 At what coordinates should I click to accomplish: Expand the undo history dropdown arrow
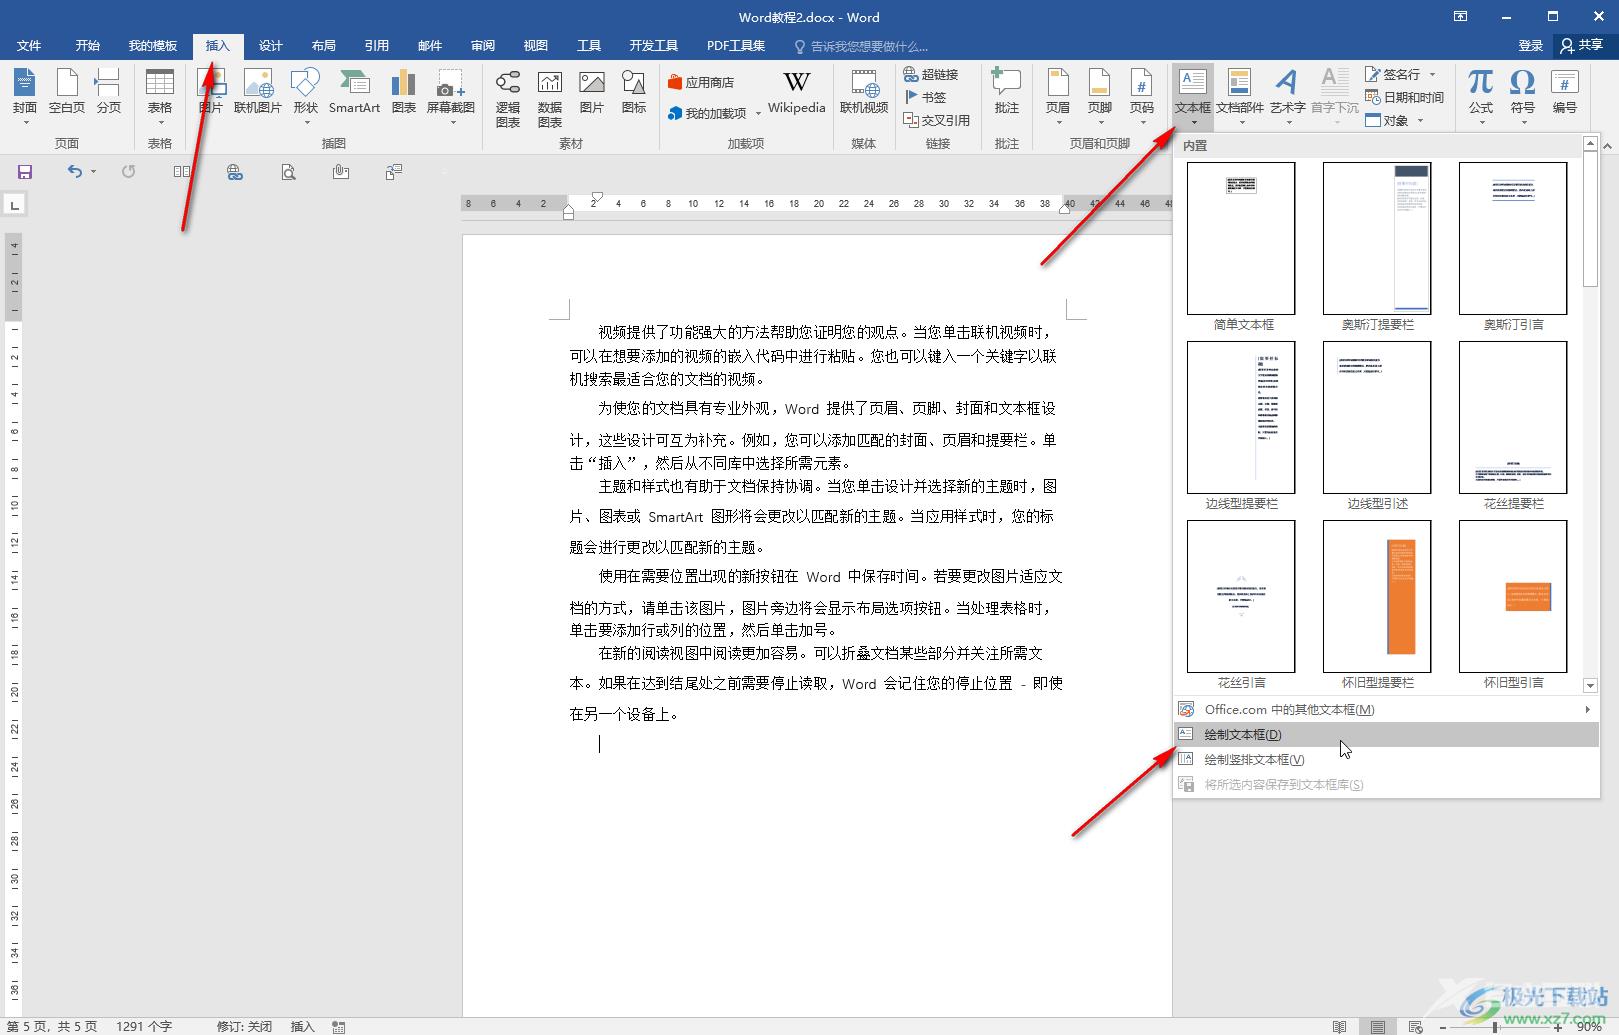pyautogui.click(x=93, y=172)
